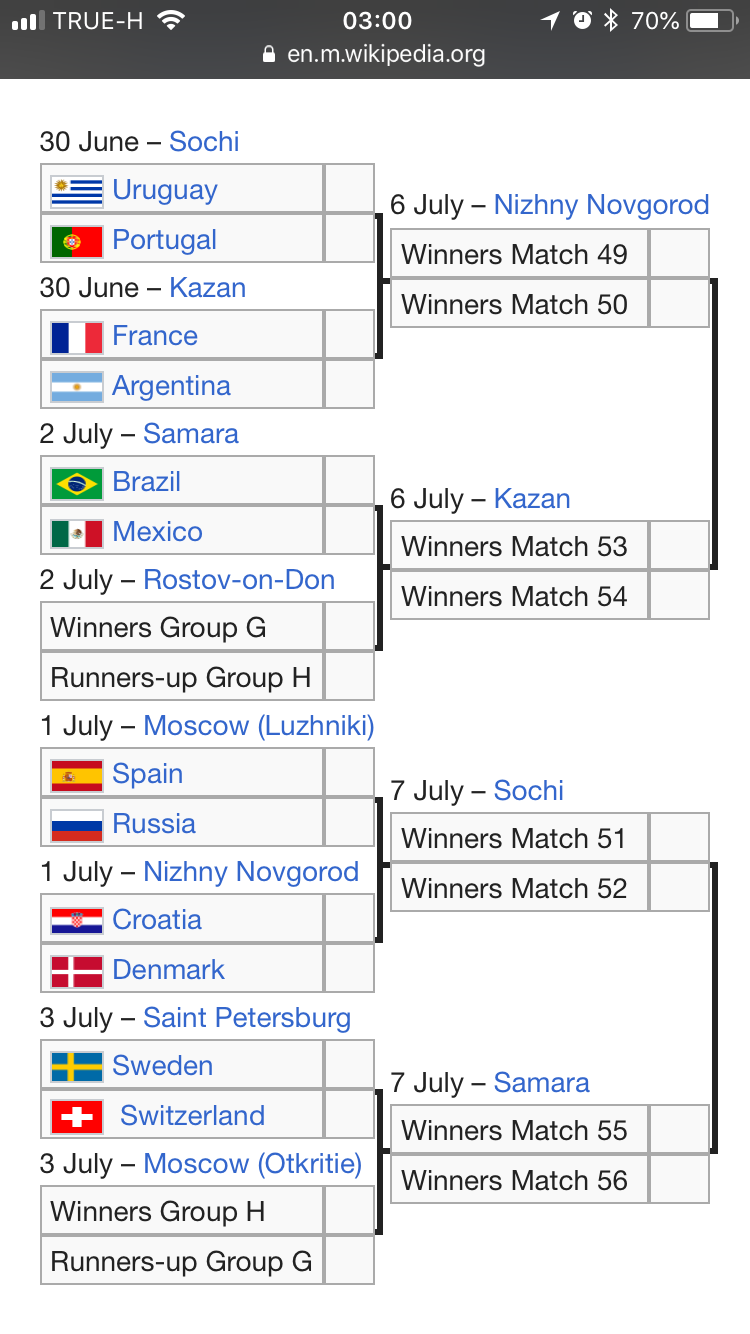The height and width of the screenshot is (1334, 750).
Task: Click the Portugal flag icon
Action: (77, 240)
